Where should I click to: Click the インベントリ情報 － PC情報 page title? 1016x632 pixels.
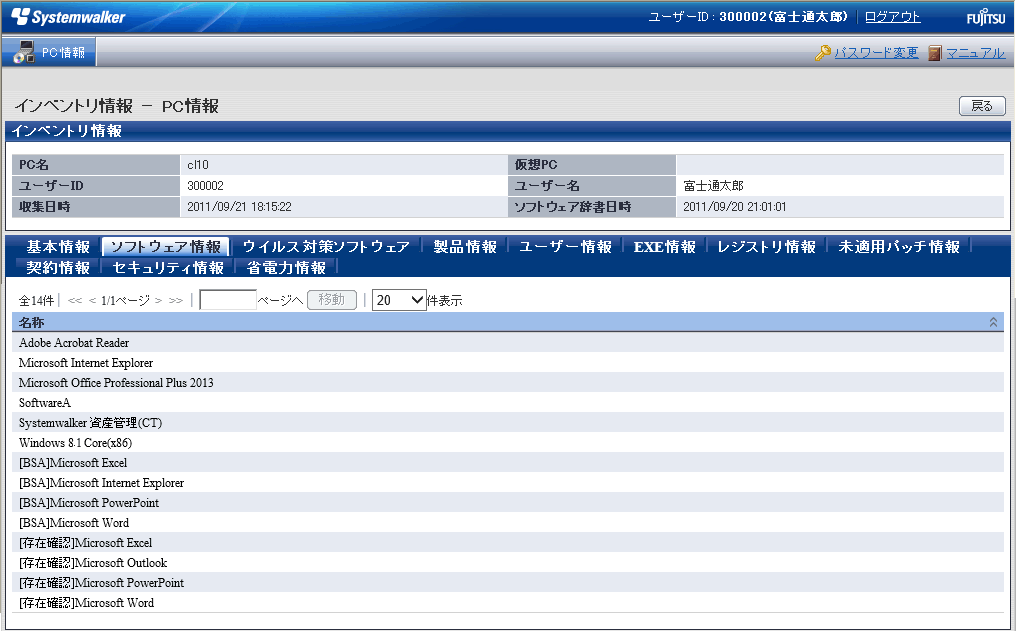(117, 106)
